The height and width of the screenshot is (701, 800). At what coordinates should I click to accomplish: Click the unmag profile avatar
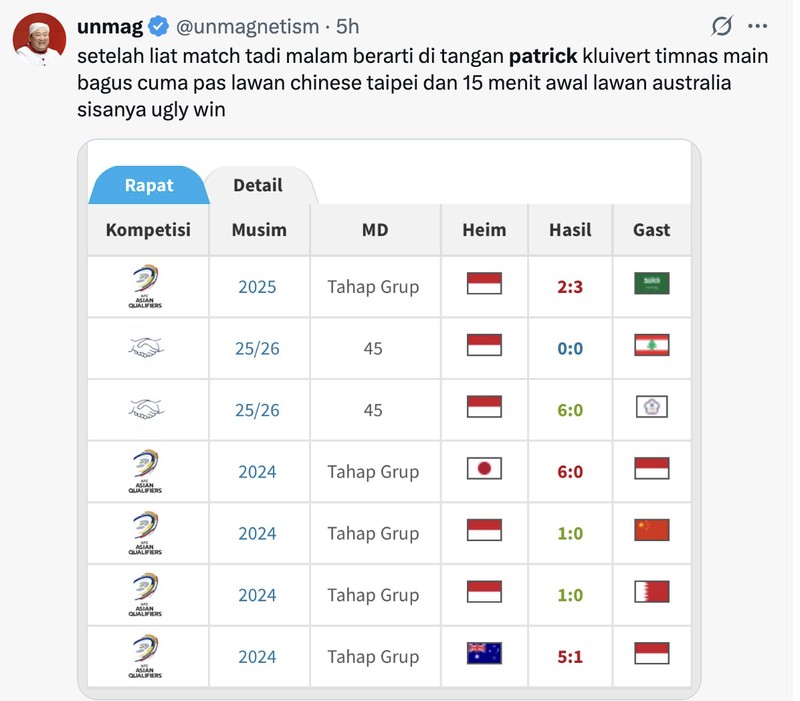pyautogui.click(x=38, y=29)
